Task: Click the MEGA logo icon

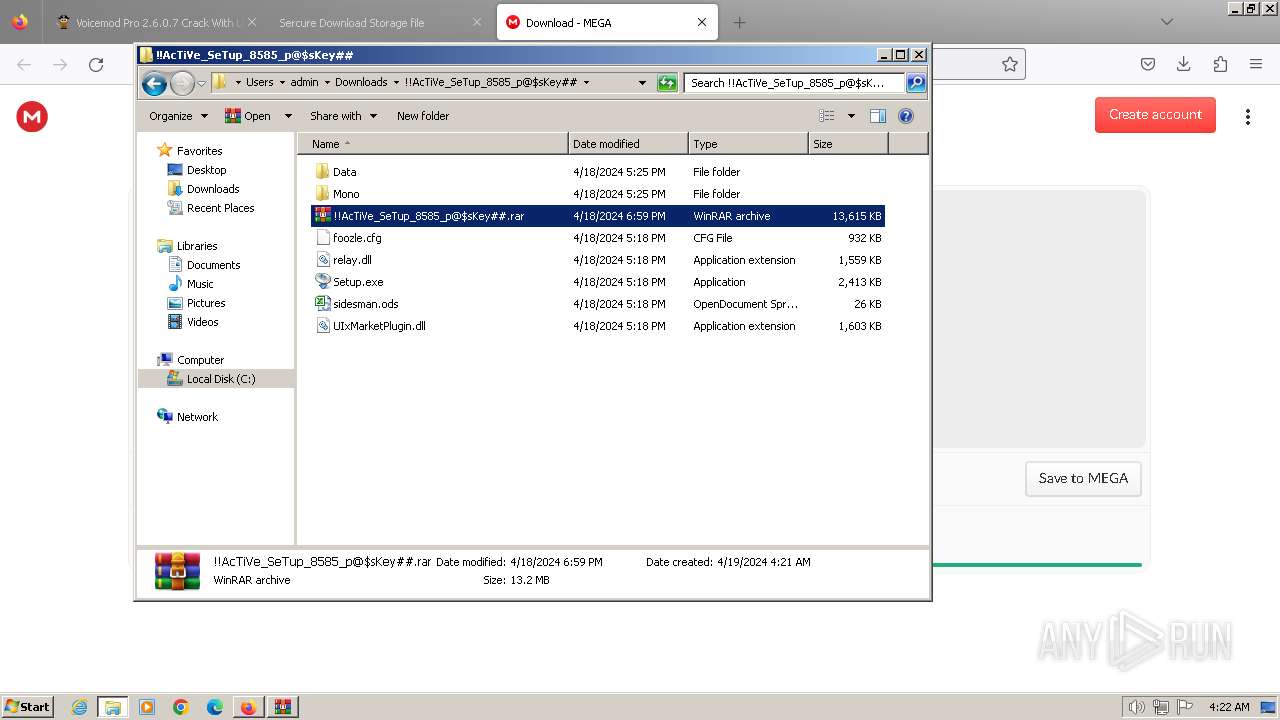Action: tap(32, 117)
